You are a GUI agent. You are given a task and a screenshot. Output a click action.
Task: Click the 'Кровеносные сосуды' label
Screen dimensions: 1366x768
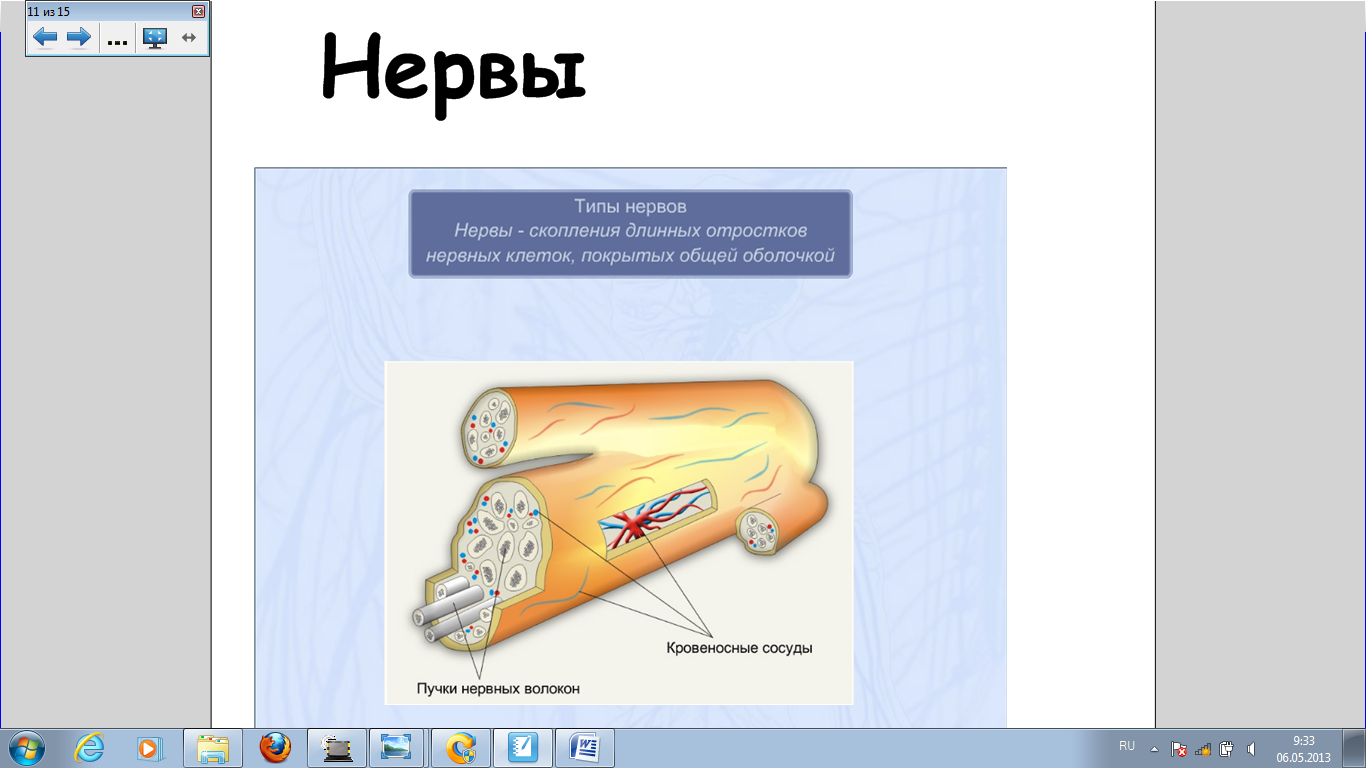[739, 648]
